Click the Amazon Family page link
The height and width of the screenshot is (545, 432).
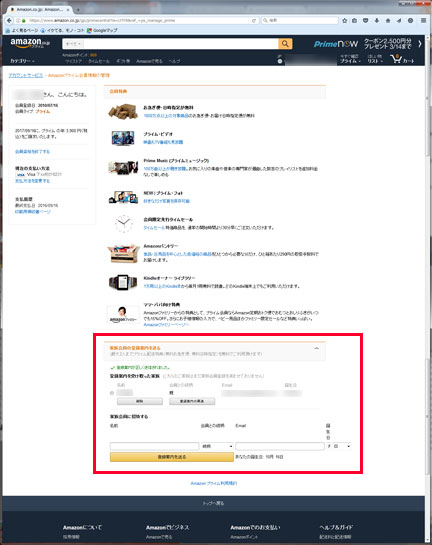(x=166, y=325)
